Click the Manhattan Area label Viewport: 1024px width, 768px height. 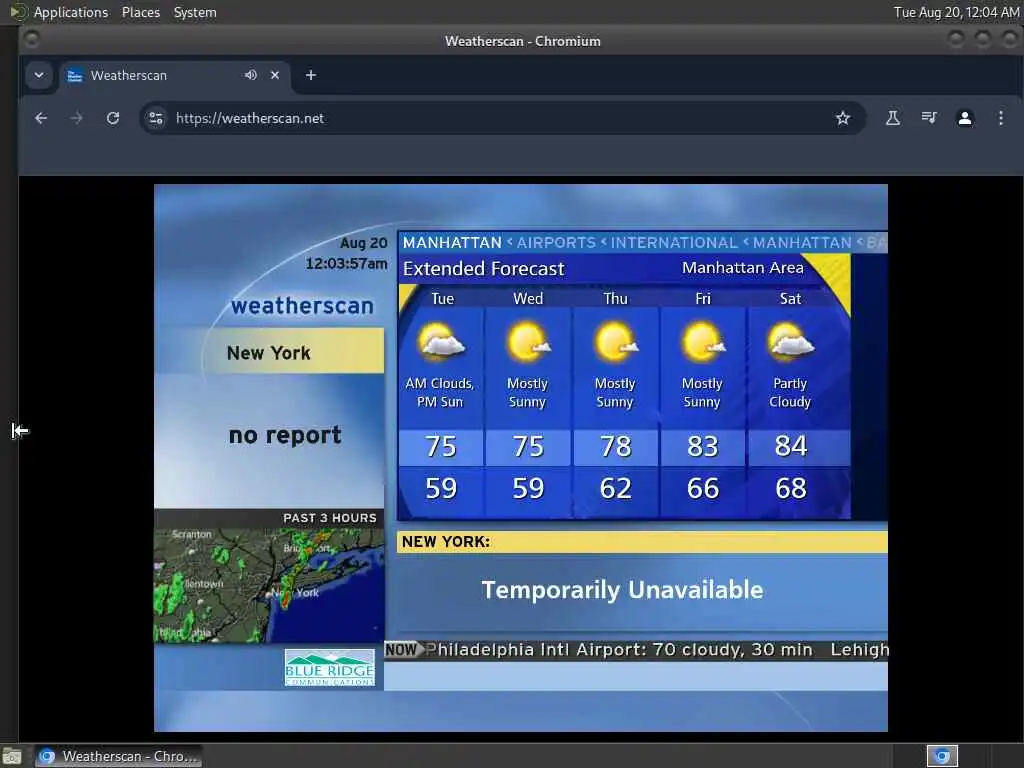pyautogui.click(x=743, y=267)
